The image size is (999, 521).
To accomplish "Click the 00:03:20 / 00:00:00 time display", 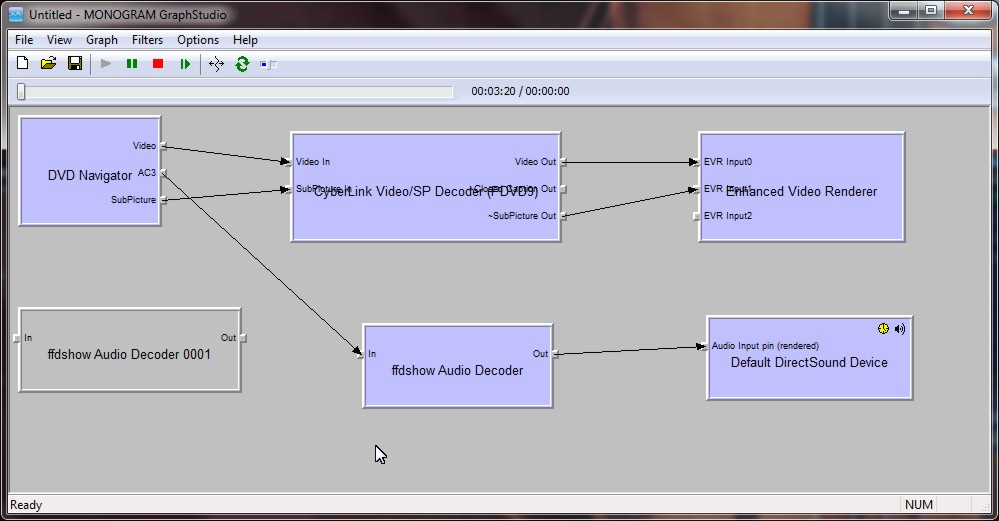I will [521, 91].
